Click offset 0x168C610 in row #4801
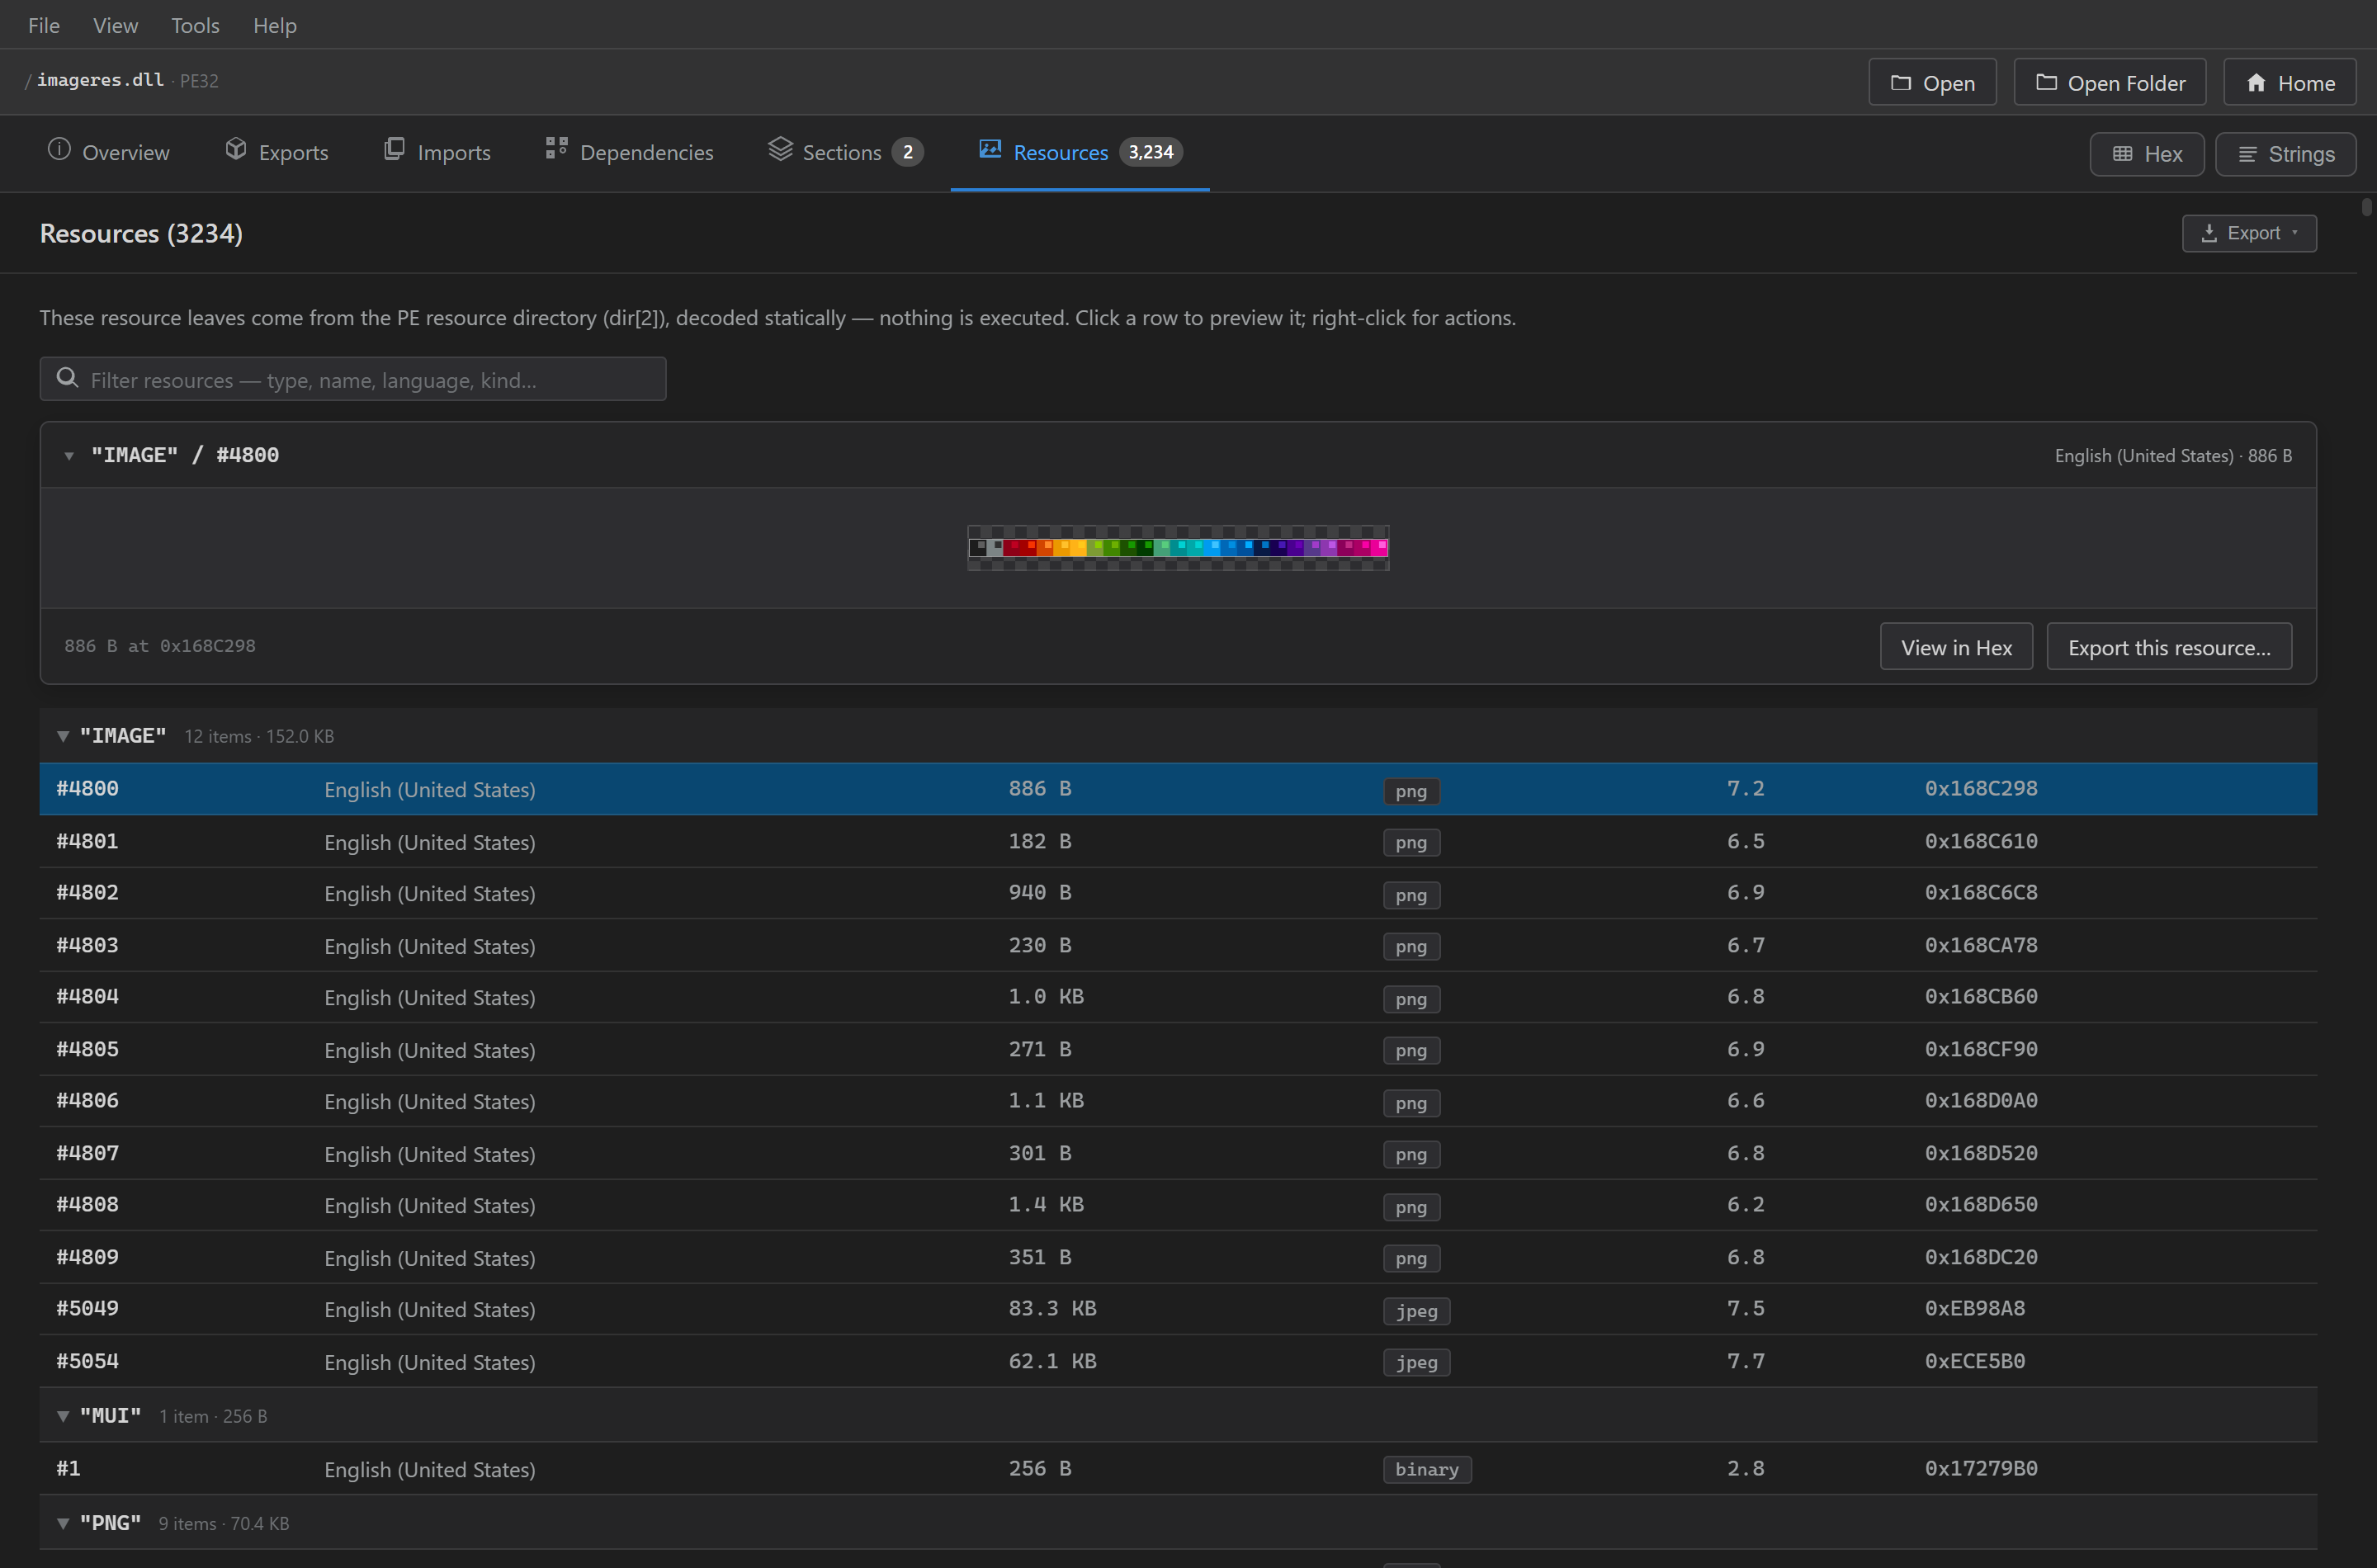This screenshot has height=1568, width=2377. 1981,842
